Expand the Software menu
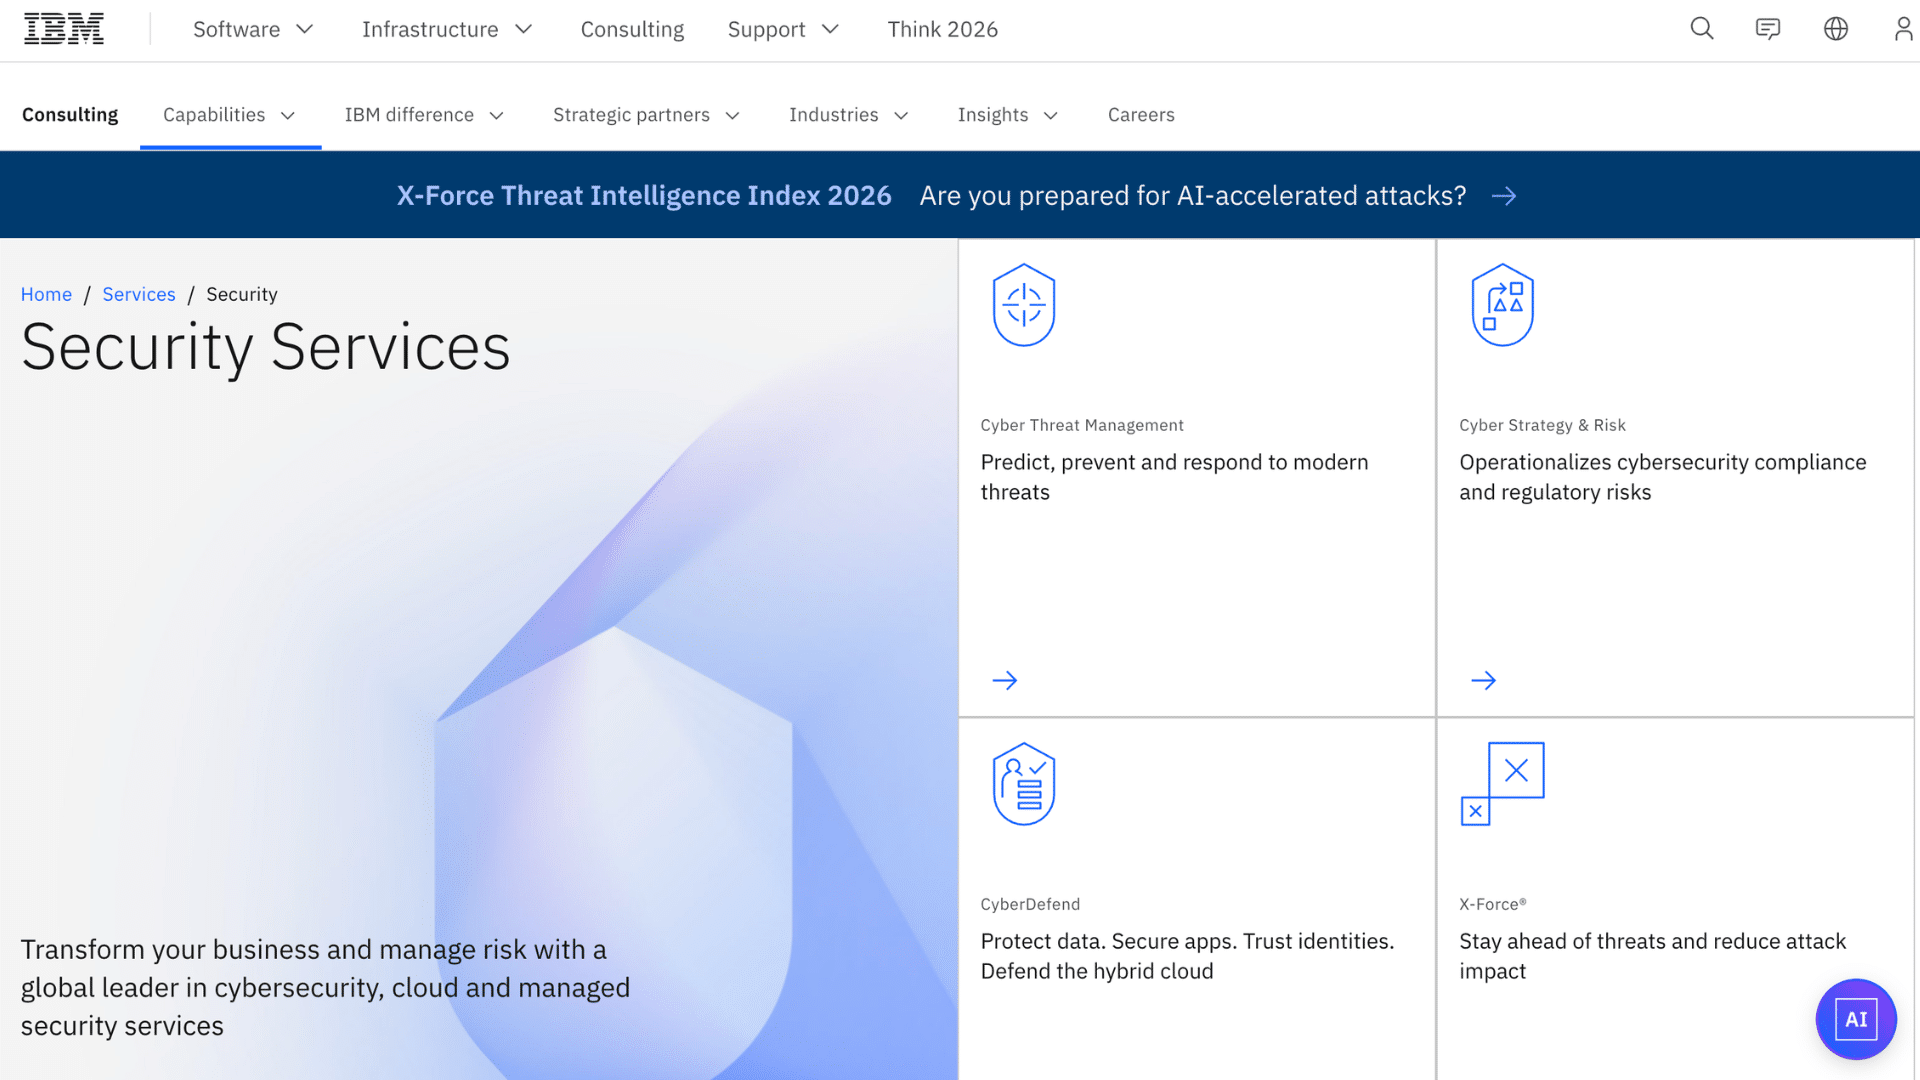Image resolution: width=1920 pixels, height=1080 pixels. coord(253,30)
